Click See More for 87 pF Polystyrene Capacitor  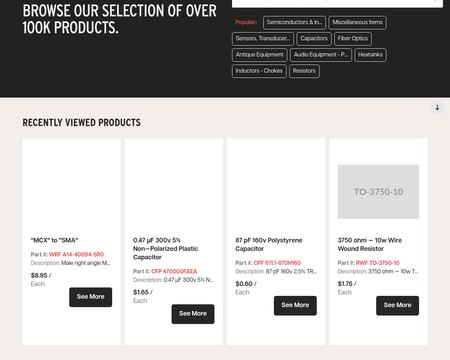coord(295,305)
